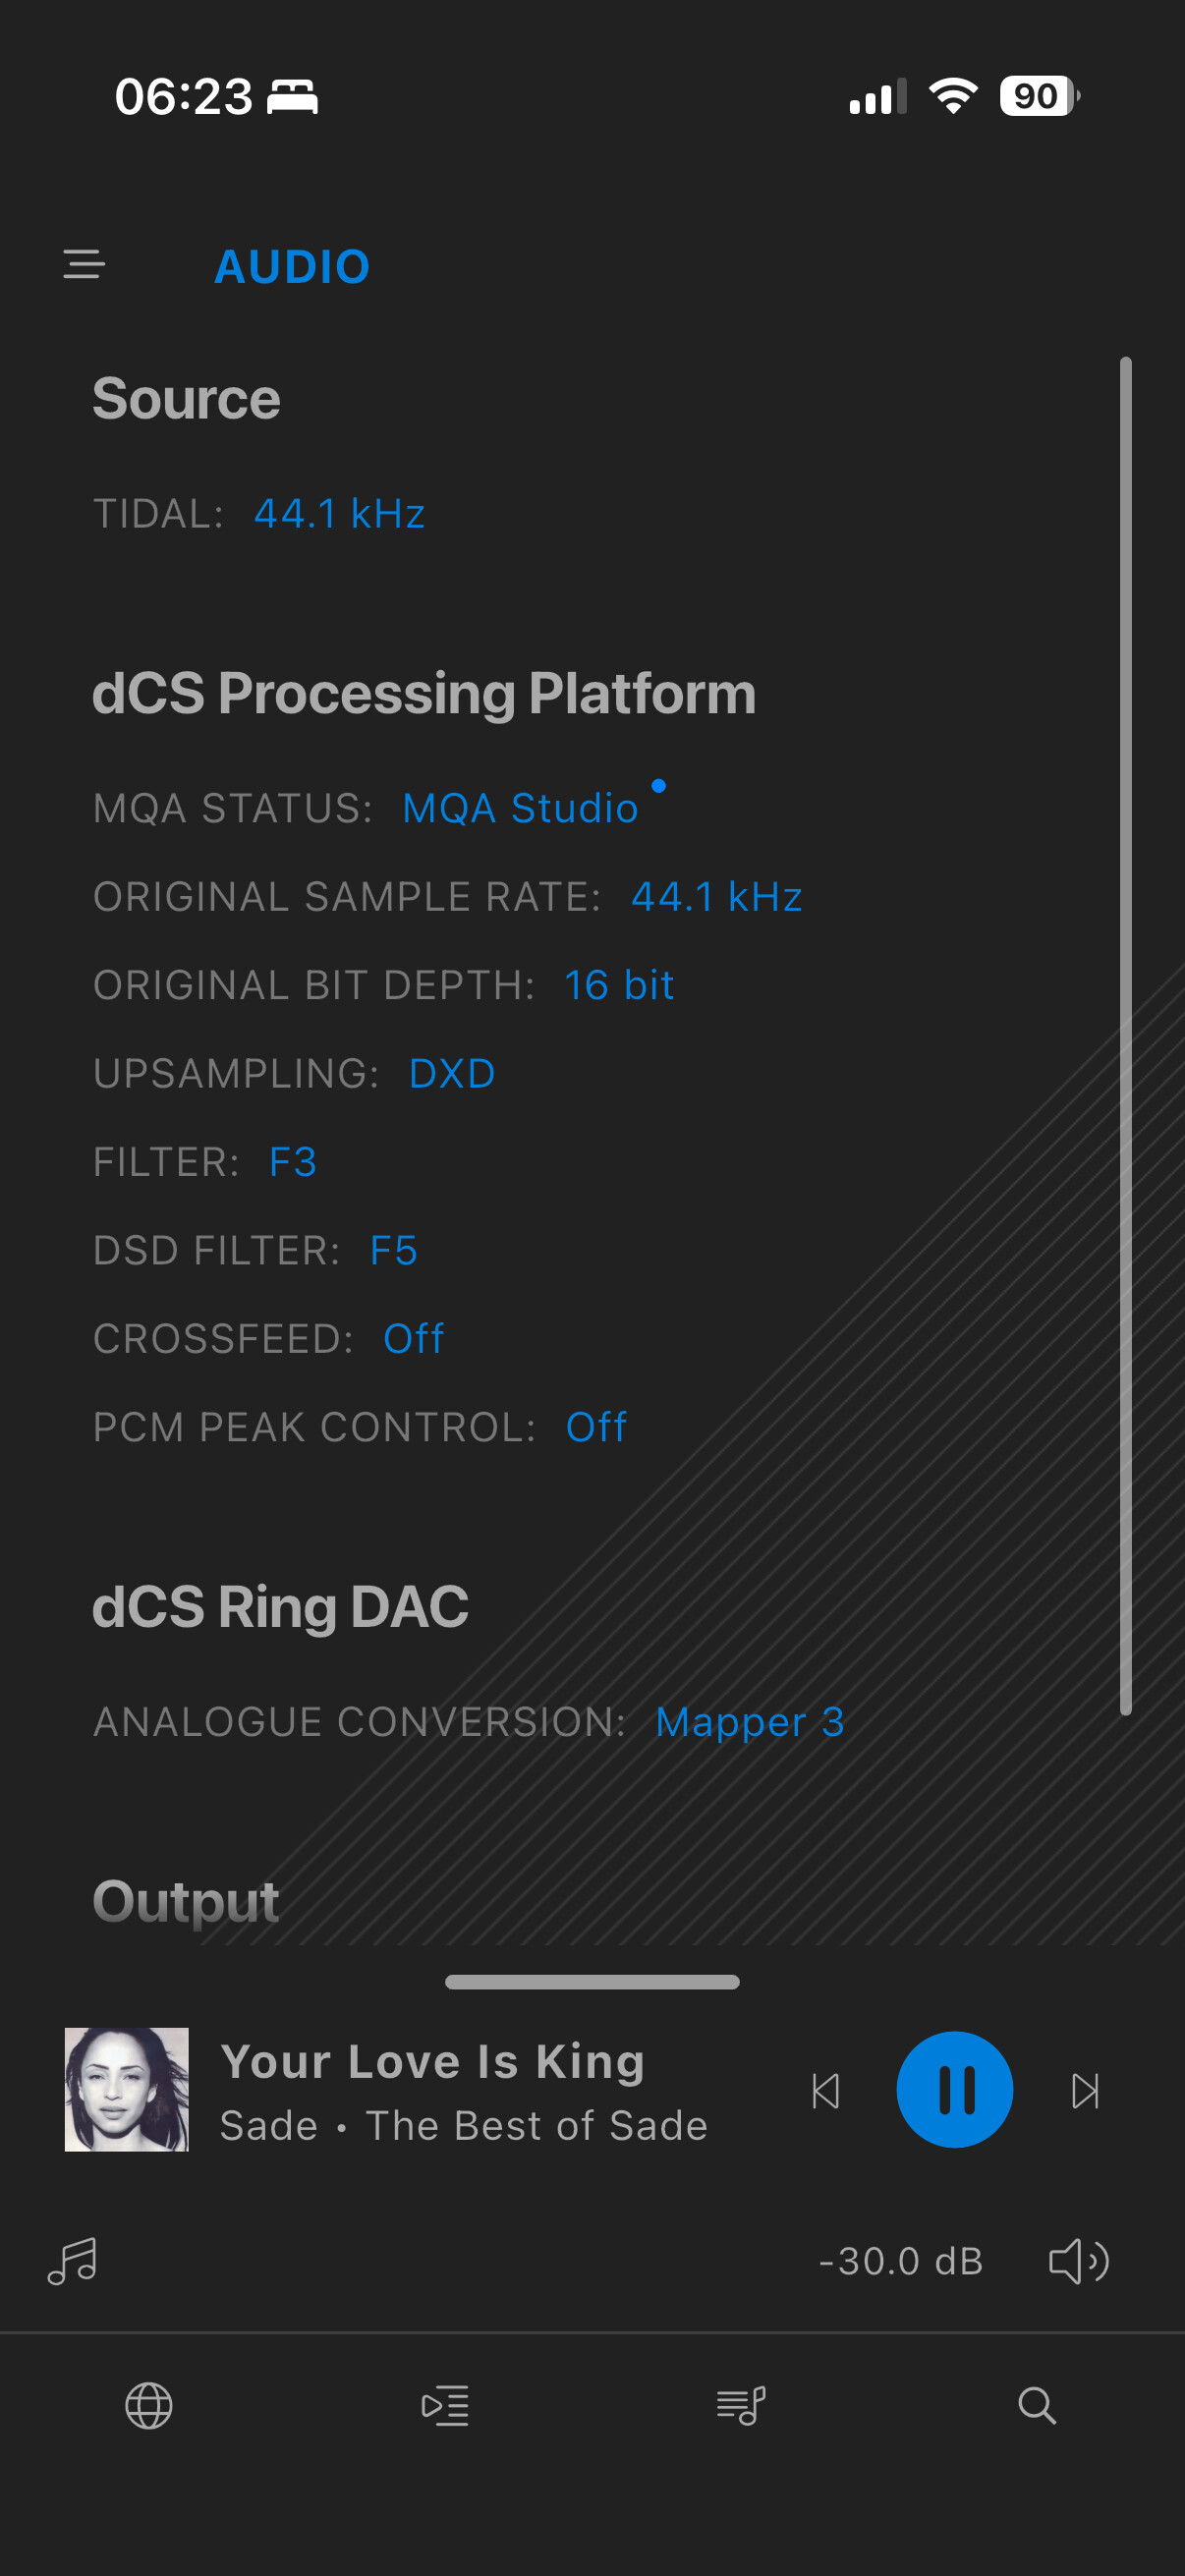Pause playback of Your Love Is King
Screen dimensions: 1185x2576
click(x=954, y=2090)
